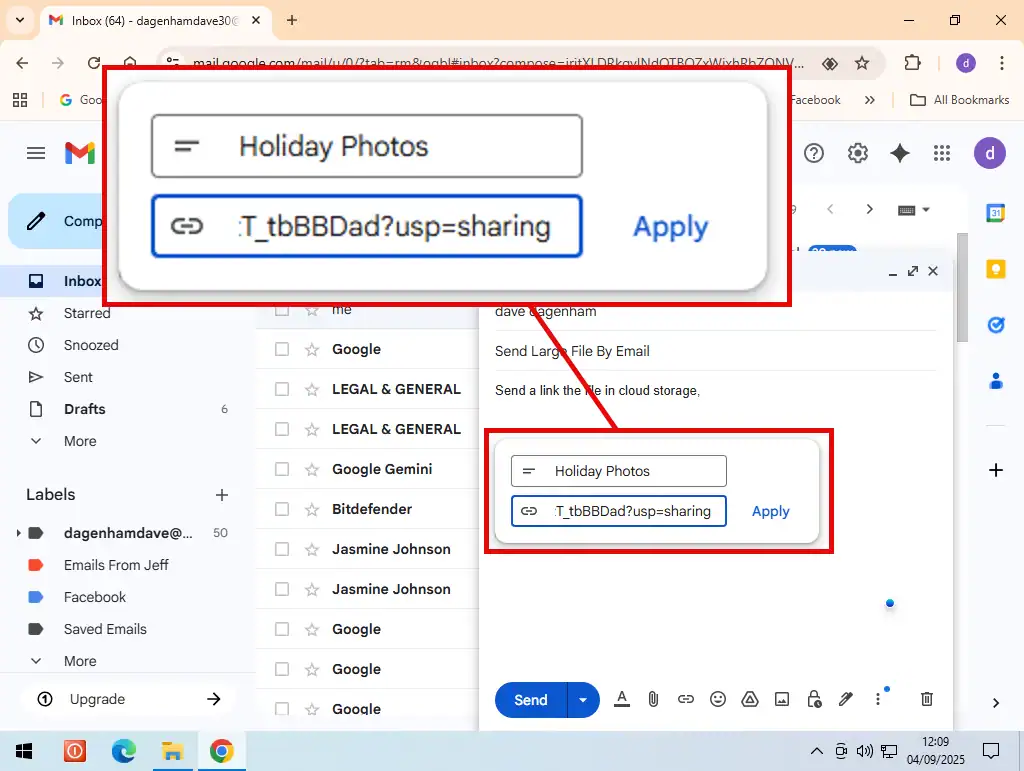Viewport: 1024px width, 771px height.
Task: Star the first Jasmine Johnson email
Action: pos(312,549)
